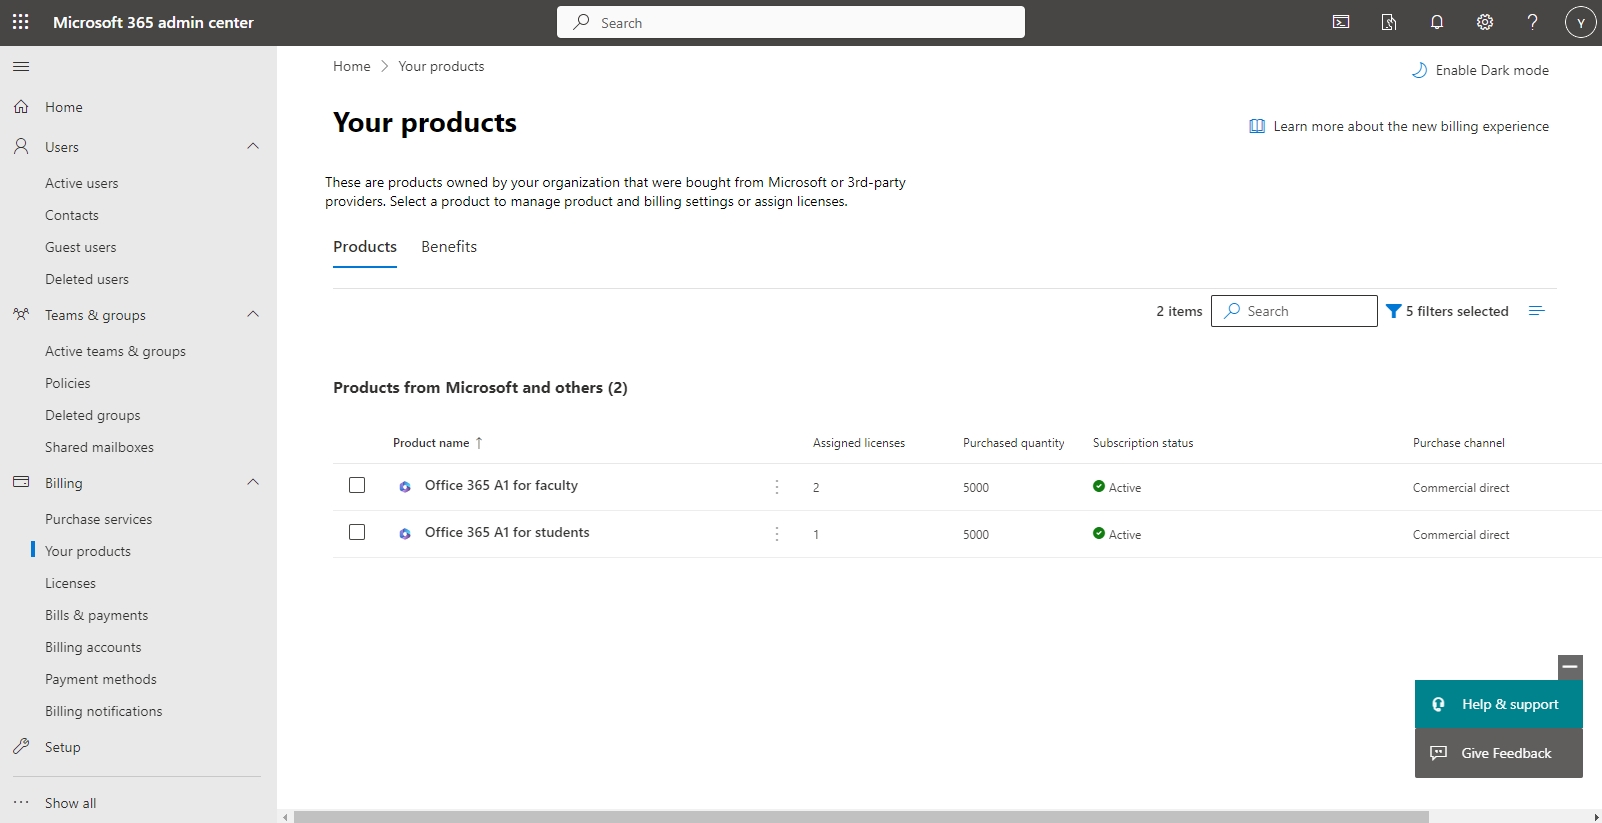Click the help question mark icon
The height and width of the screenshot is (823, 1602).
click(x=1532, y=22)
